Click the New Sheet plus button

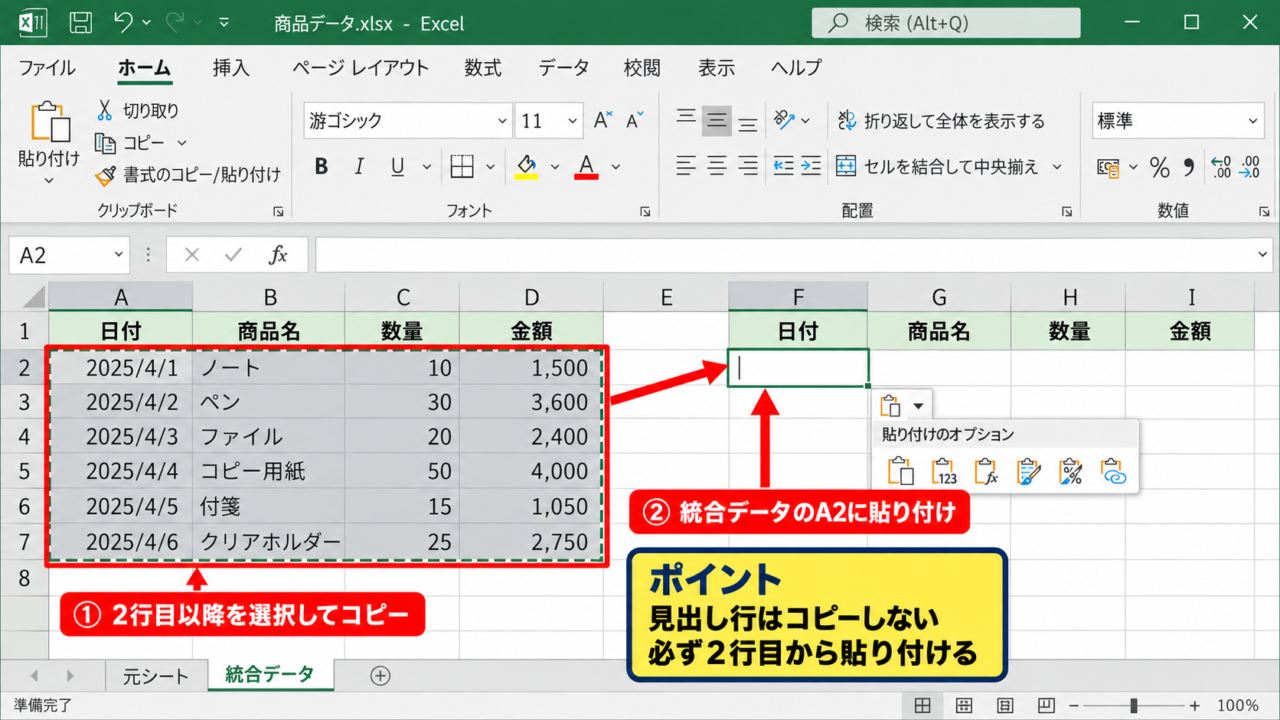(380, 676)
